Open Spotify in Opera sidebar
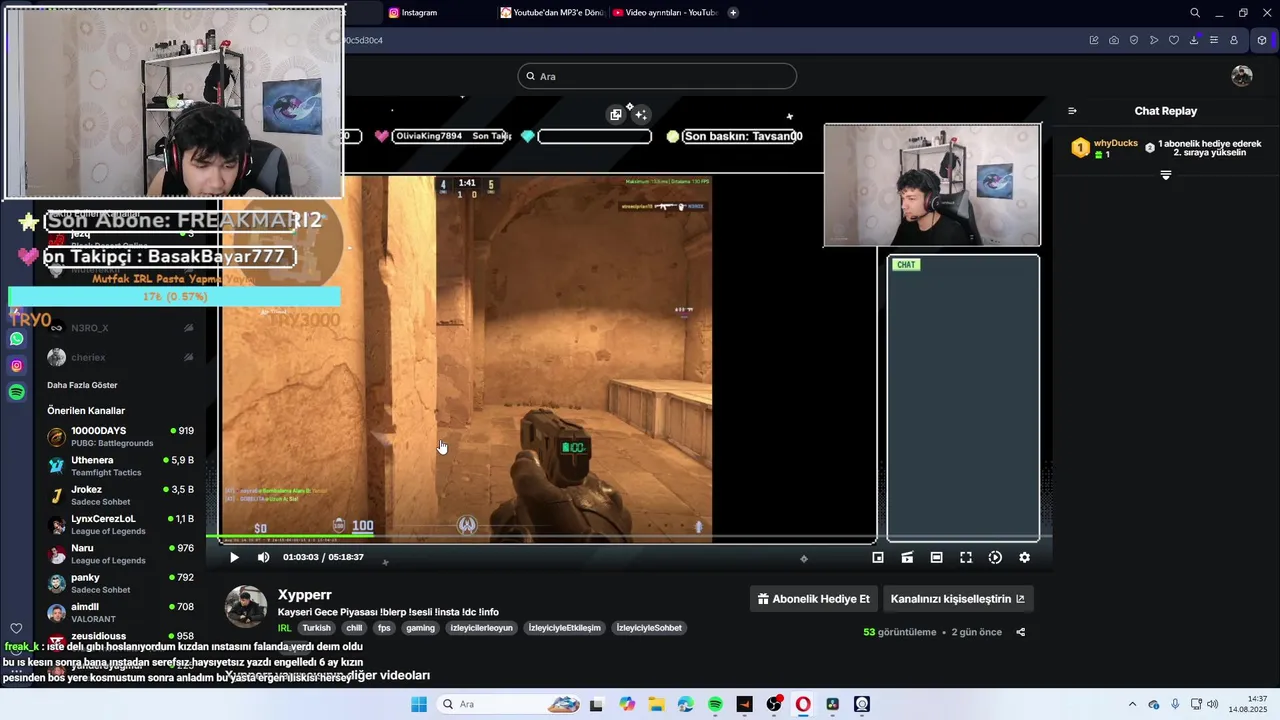This screenshot has width=1280, height=720. (x=16, y=393)
